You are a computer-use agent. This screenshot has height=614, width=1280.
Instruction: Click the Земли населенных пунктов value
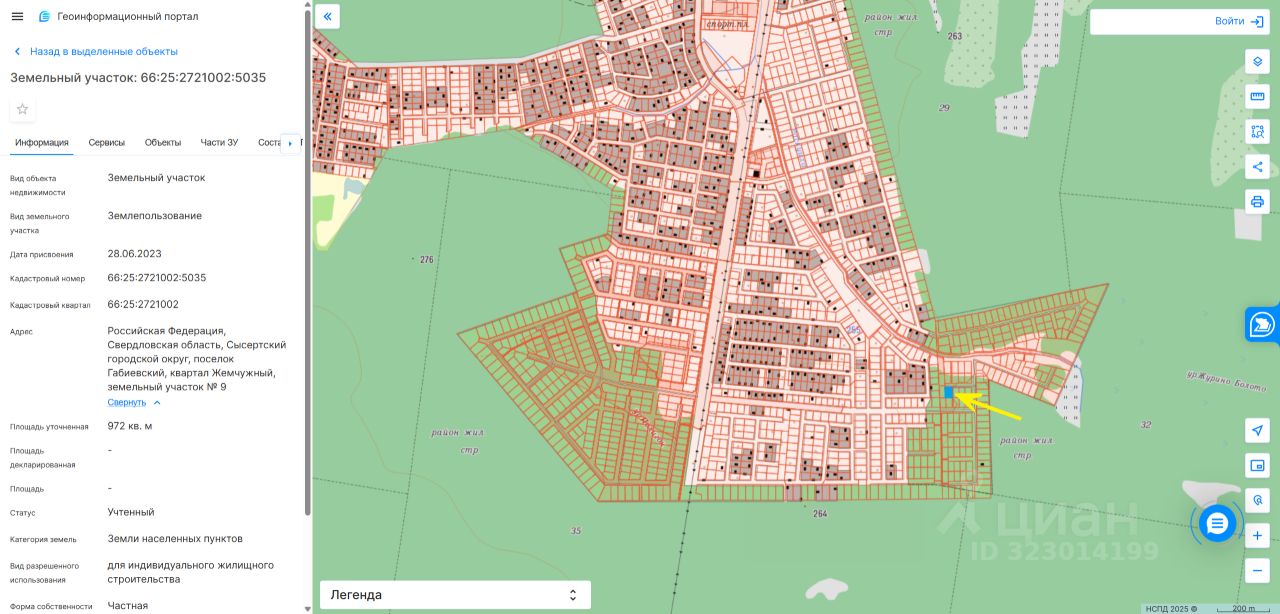coord(175,539)
